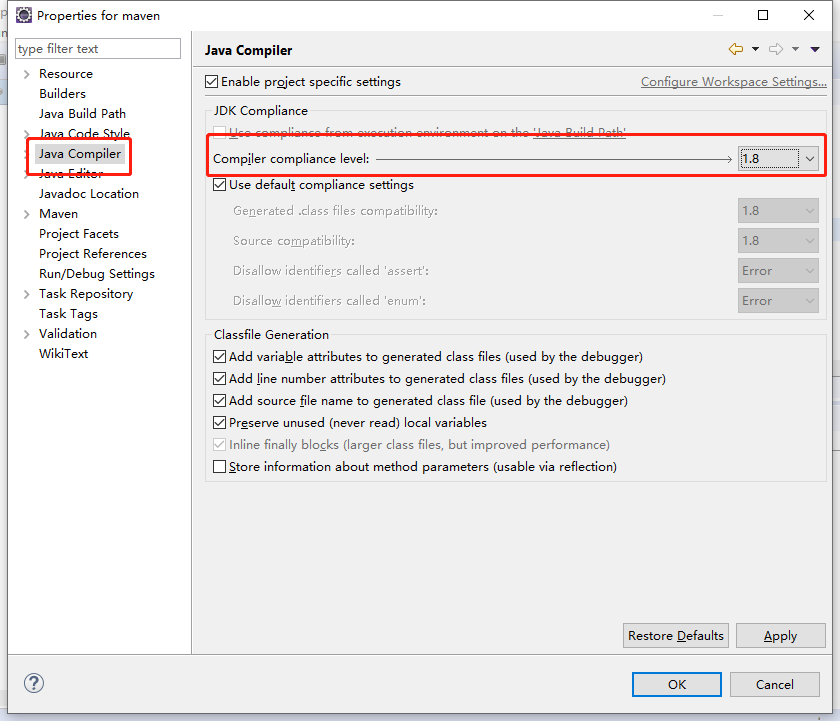The image size is (840, 721).
Task: Click the Eclipse icon in title bar
Action: pos(24,15)
